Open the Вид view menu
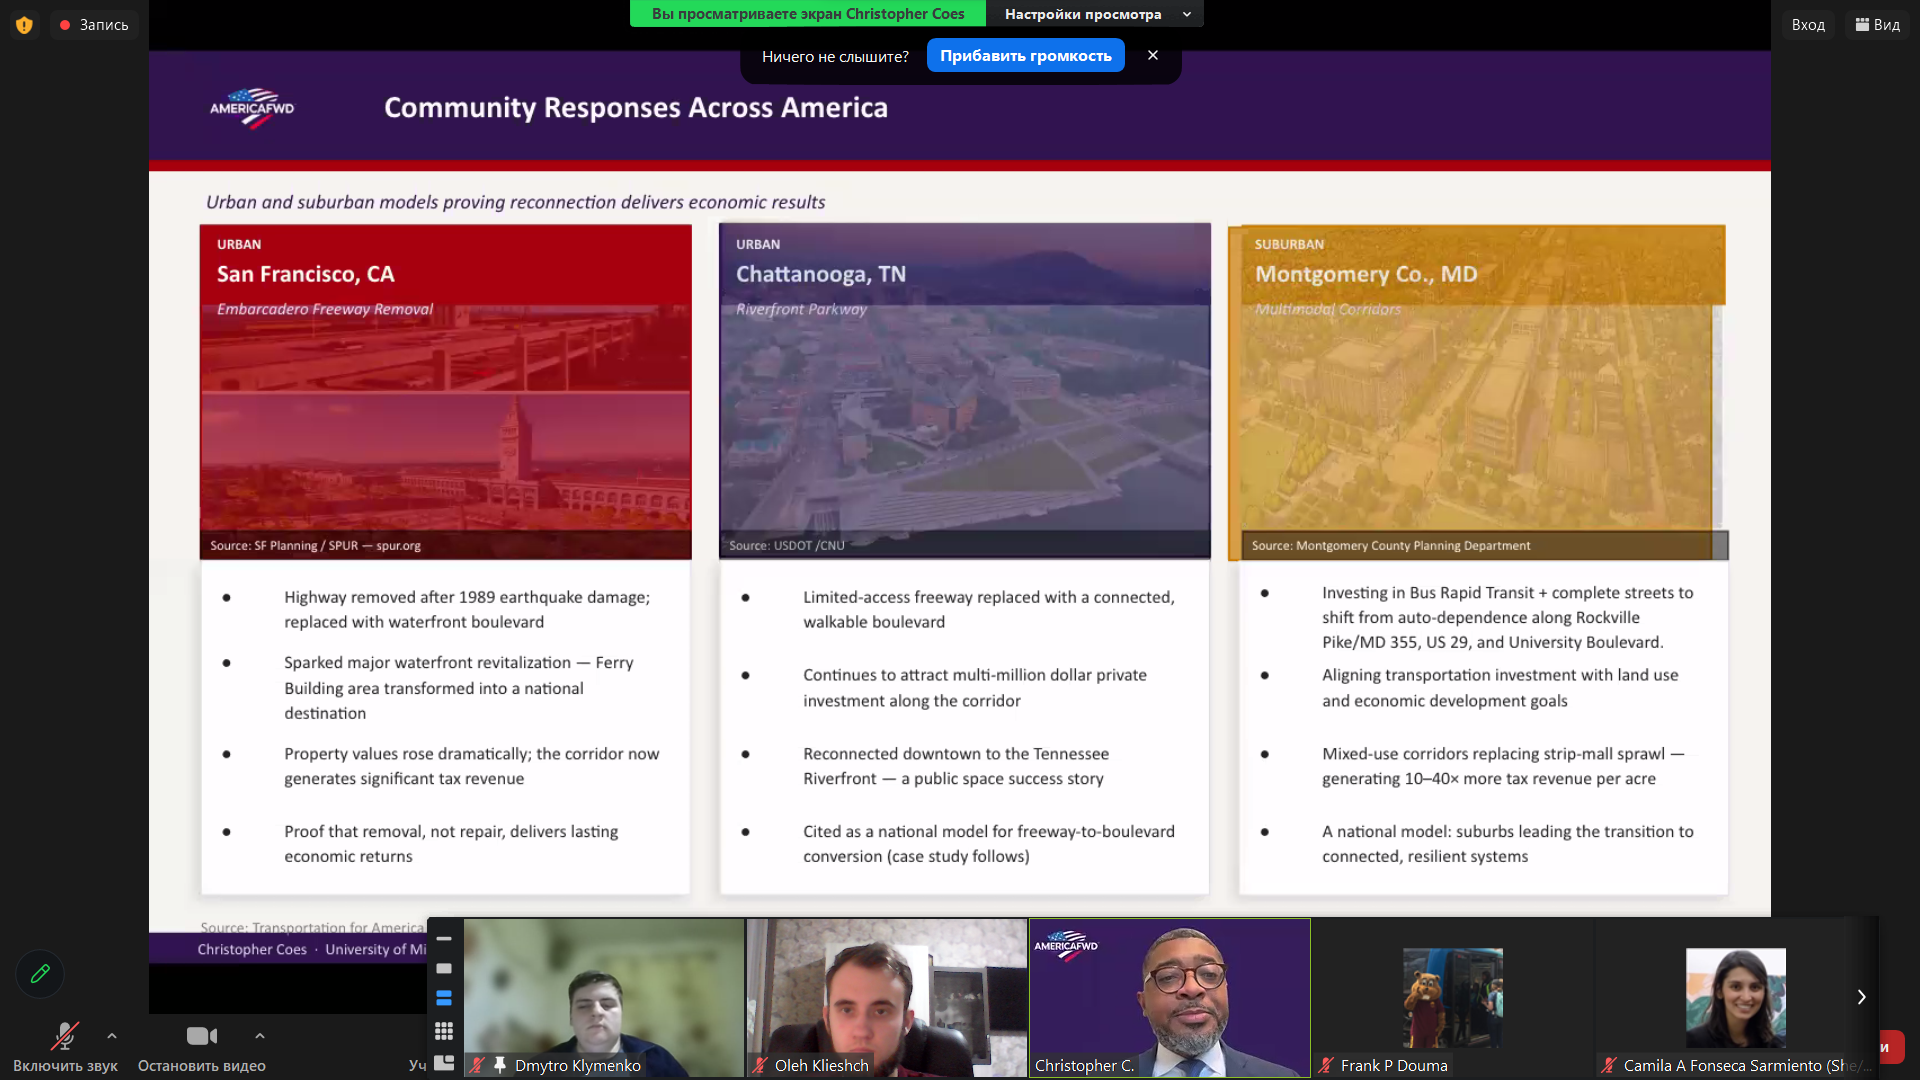The height and width of the screenshot is (1080, 1920). (x=1877, y=25)
